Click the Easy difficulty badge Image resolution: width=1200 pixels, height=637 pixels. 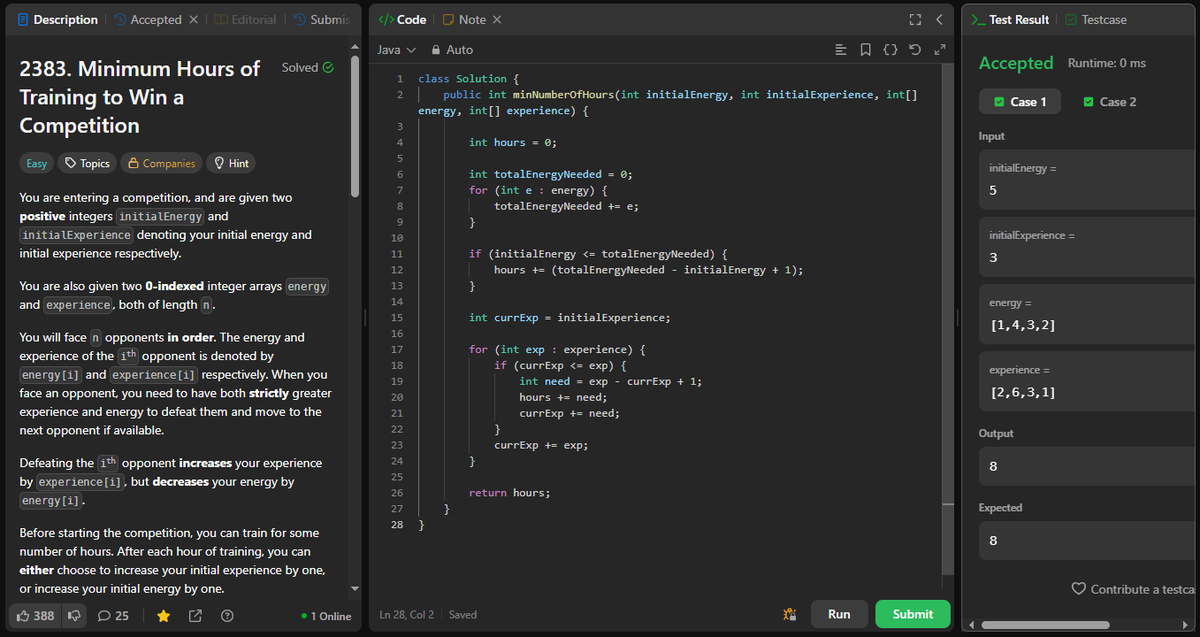point(37,163)
